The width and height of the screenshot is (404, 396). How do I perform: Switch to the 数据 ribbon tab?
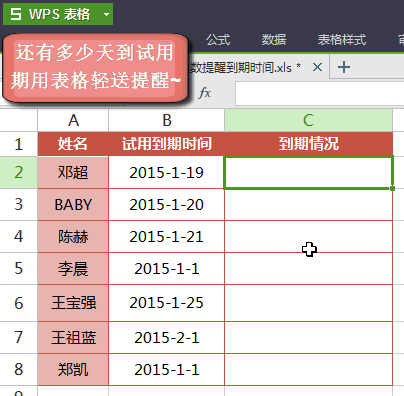click(274, 40)
